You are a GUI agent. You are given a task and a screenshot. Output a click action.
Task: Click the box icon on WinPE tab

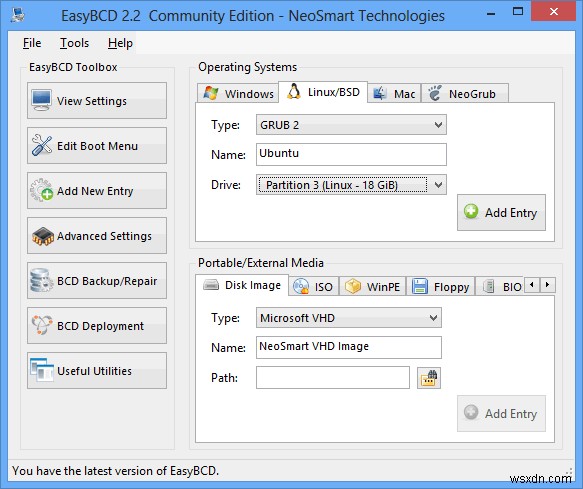coord(352,286)
